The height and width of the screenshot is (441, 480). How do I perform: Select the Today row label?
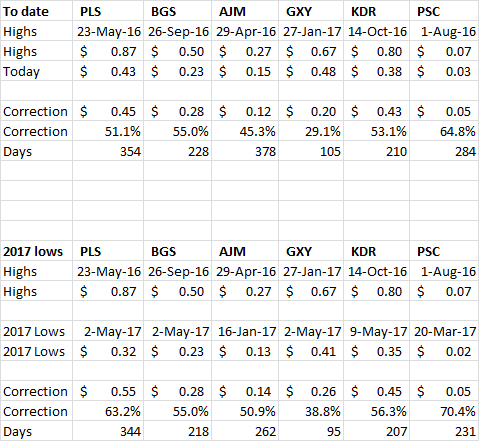coord(21,72)
